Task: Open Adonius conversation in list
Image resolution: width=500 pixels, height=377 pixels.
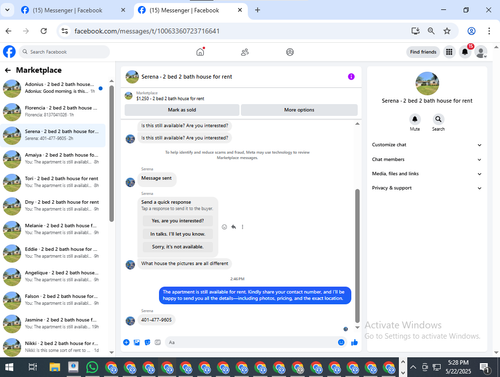Action: coord(53,88)
